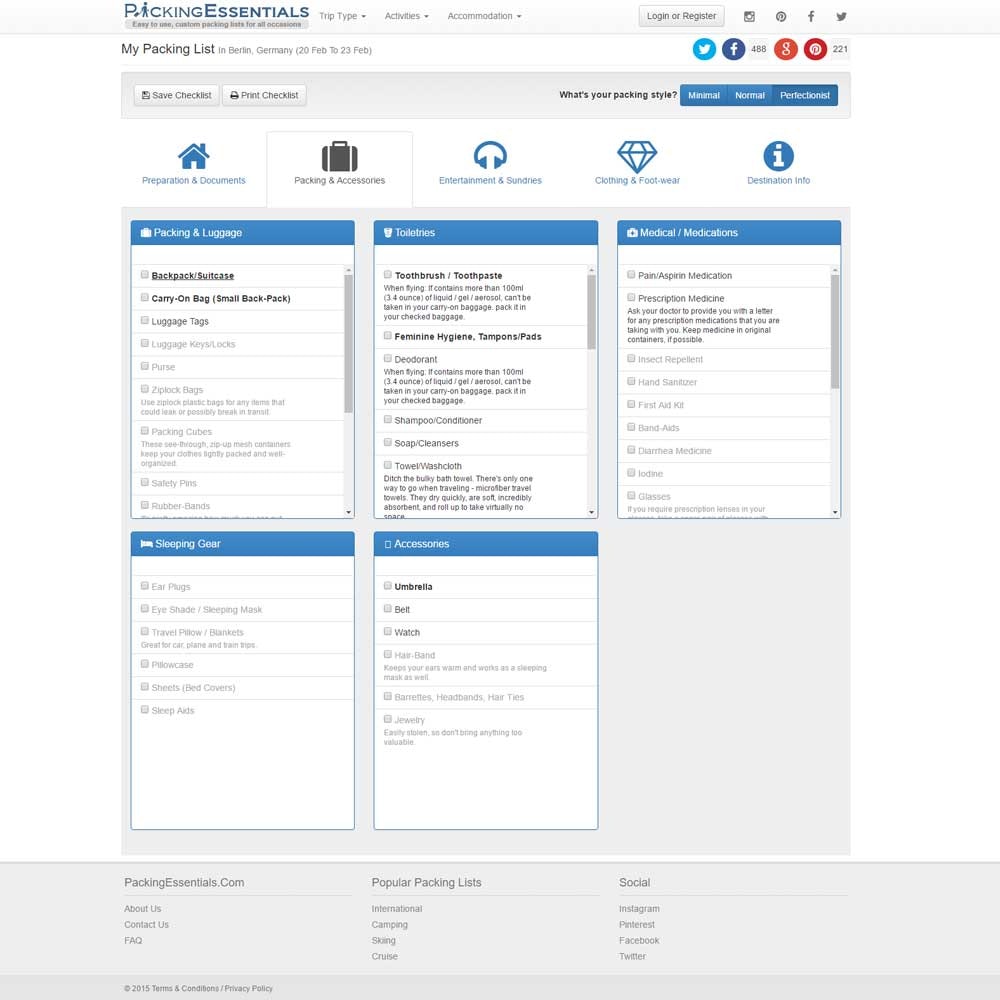Screen dimensions: 1000x1000
Task: Choose Perfectionist packing style
Action: pyautogui.click(x=805, y=95)
